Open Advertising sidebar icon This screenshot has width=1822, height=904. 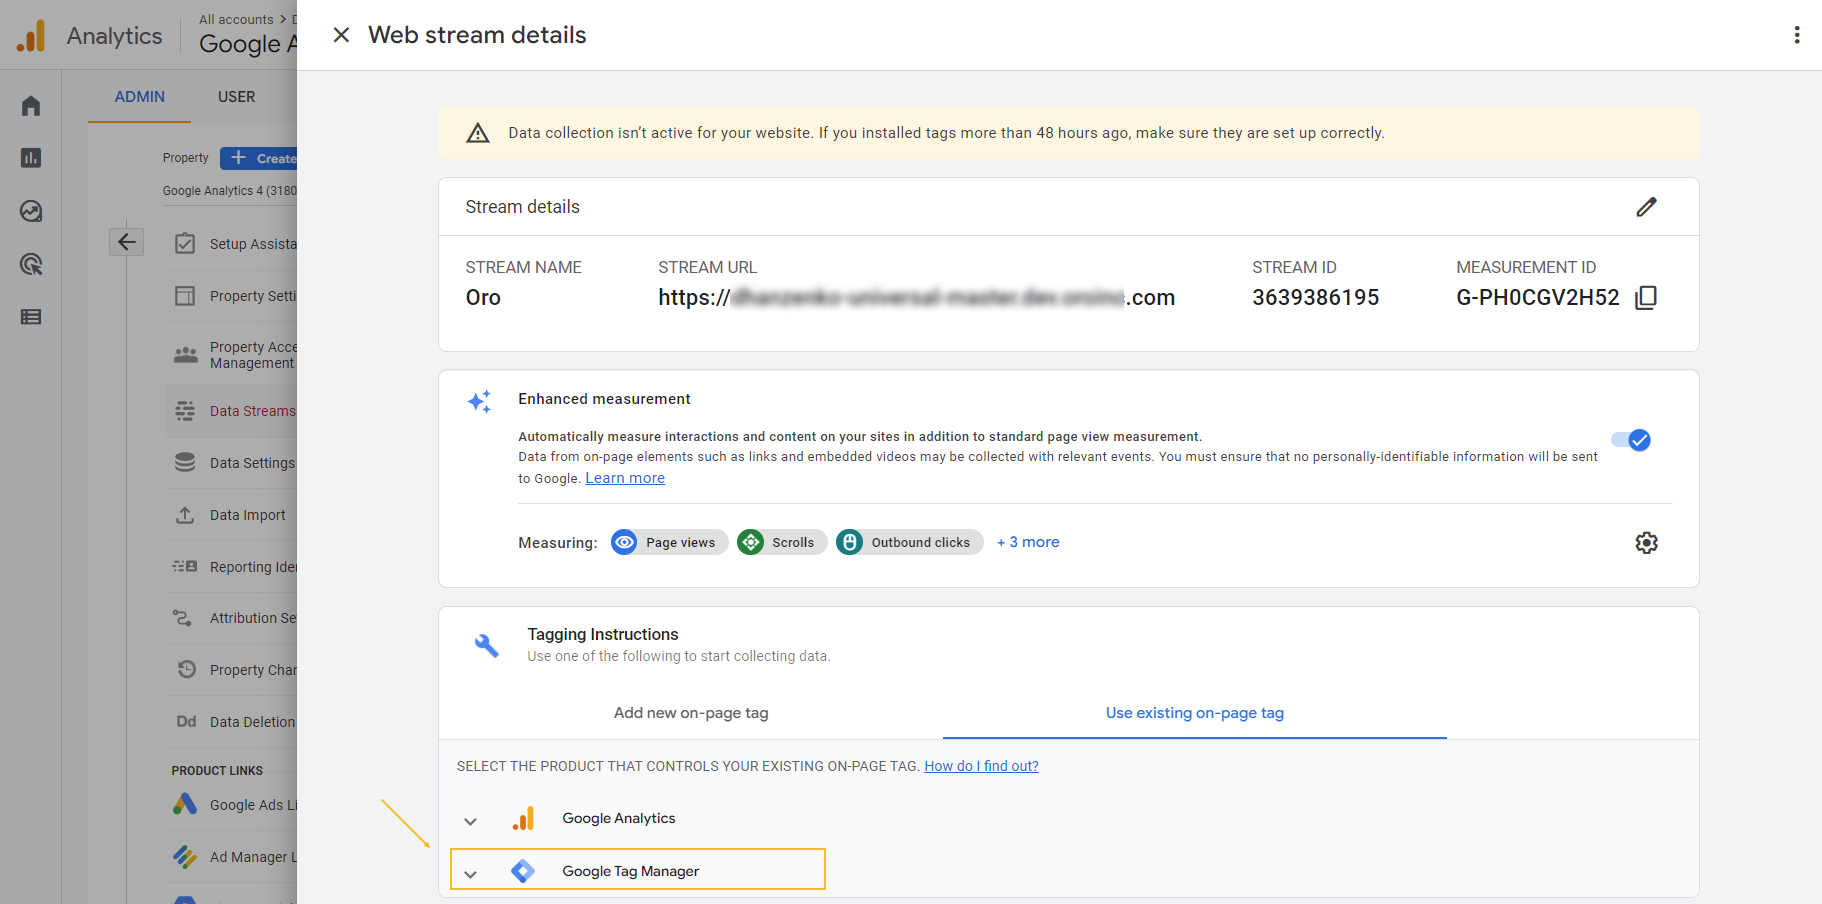(31, 264)
